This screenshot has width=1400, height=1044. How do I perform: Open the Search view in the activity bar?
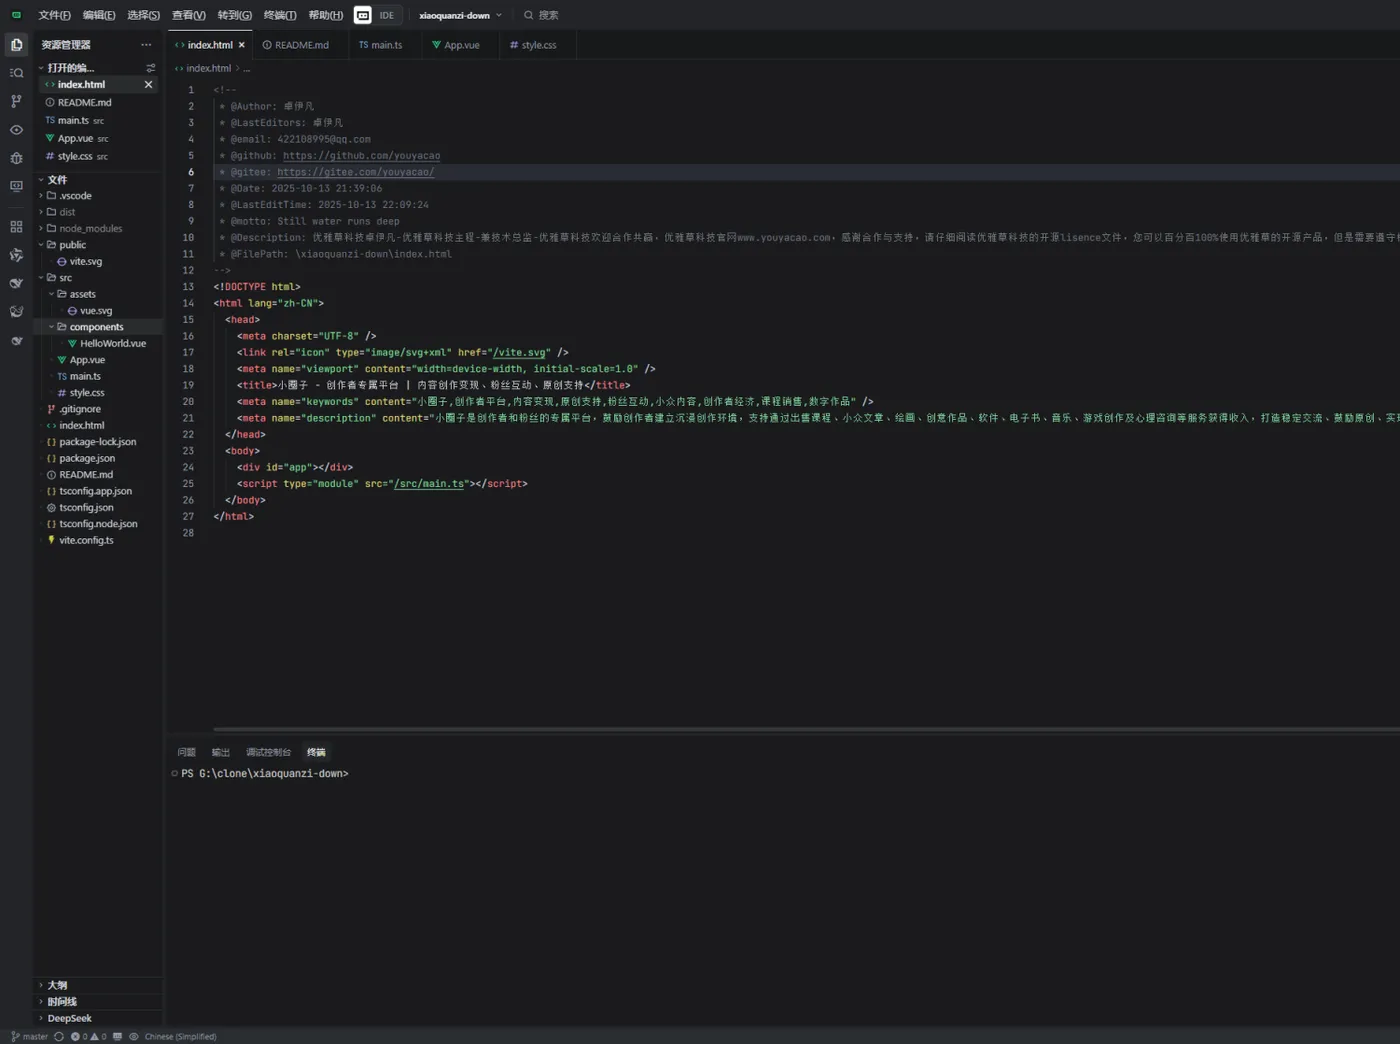coord(16,73)
